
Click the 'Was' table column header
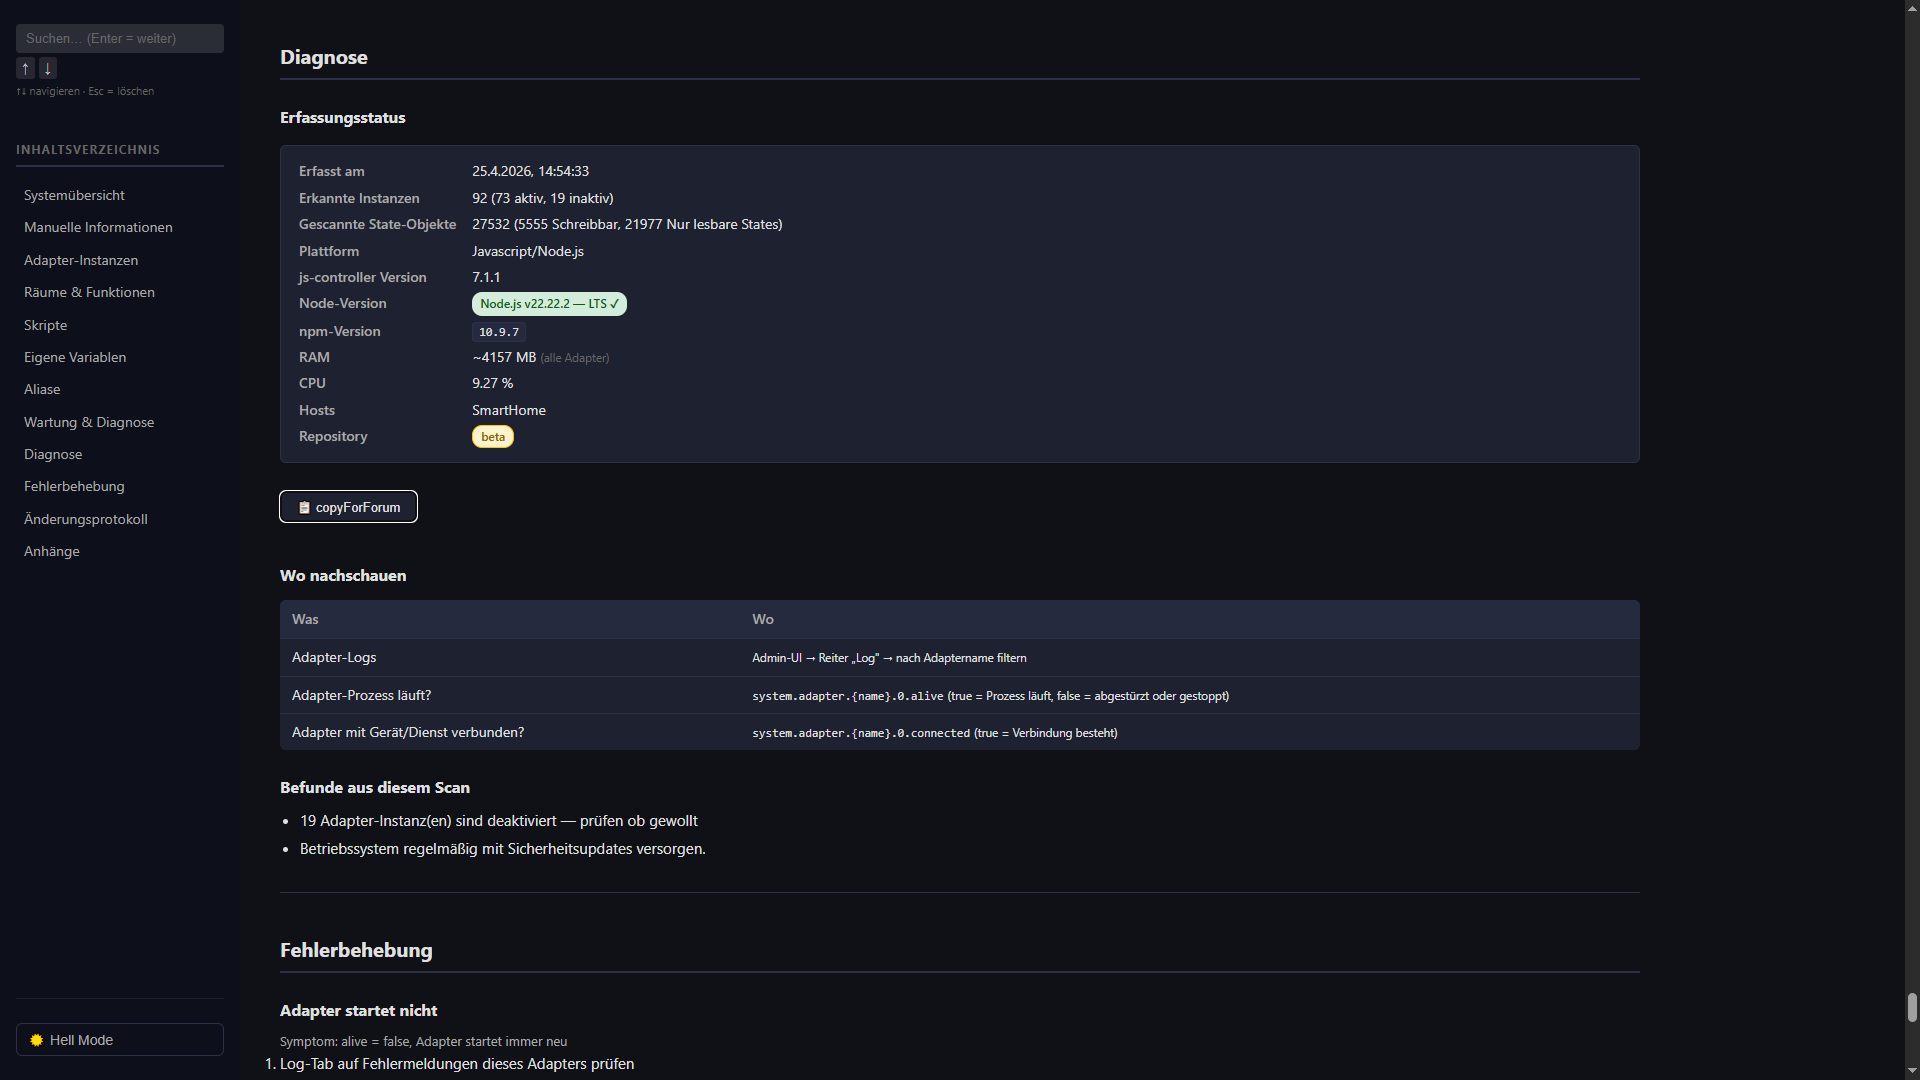305,619
